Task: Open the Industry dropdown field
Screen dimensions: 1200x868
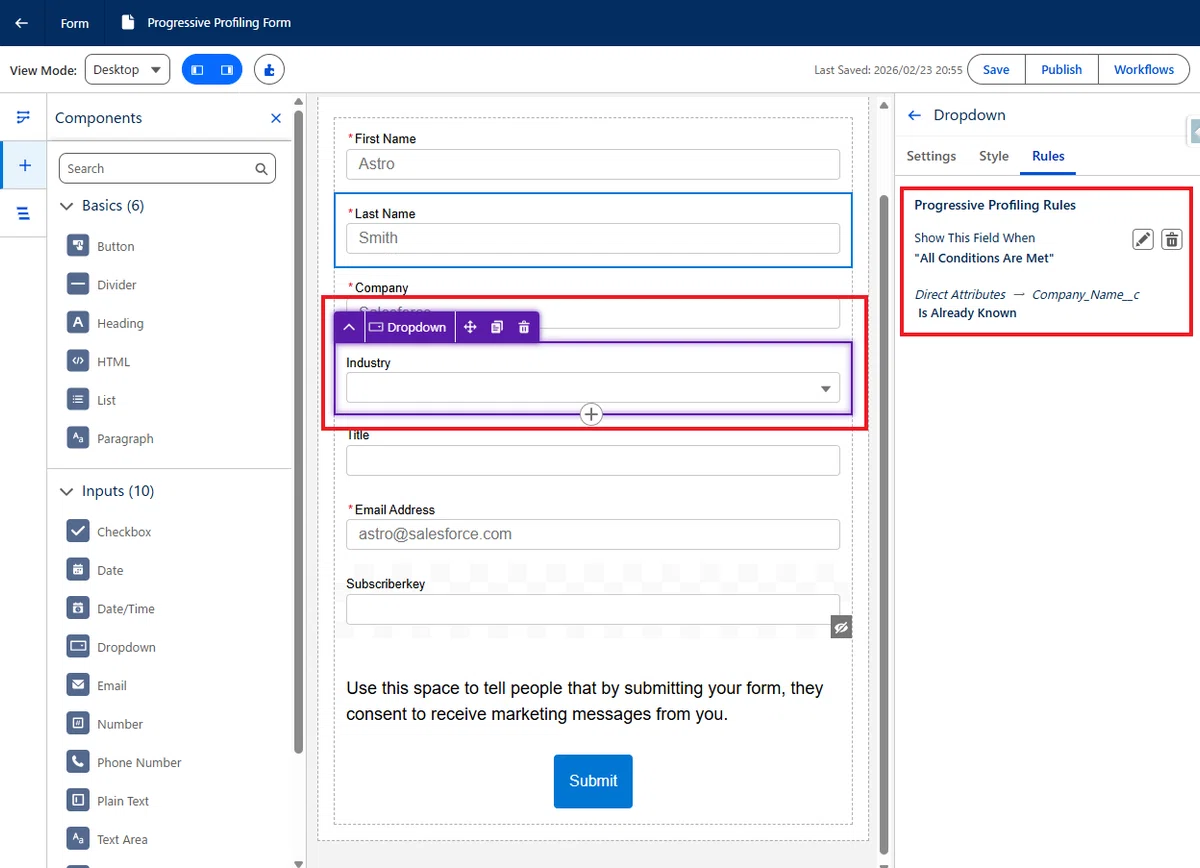Action: pyautogui.click(x=593, y=388)
